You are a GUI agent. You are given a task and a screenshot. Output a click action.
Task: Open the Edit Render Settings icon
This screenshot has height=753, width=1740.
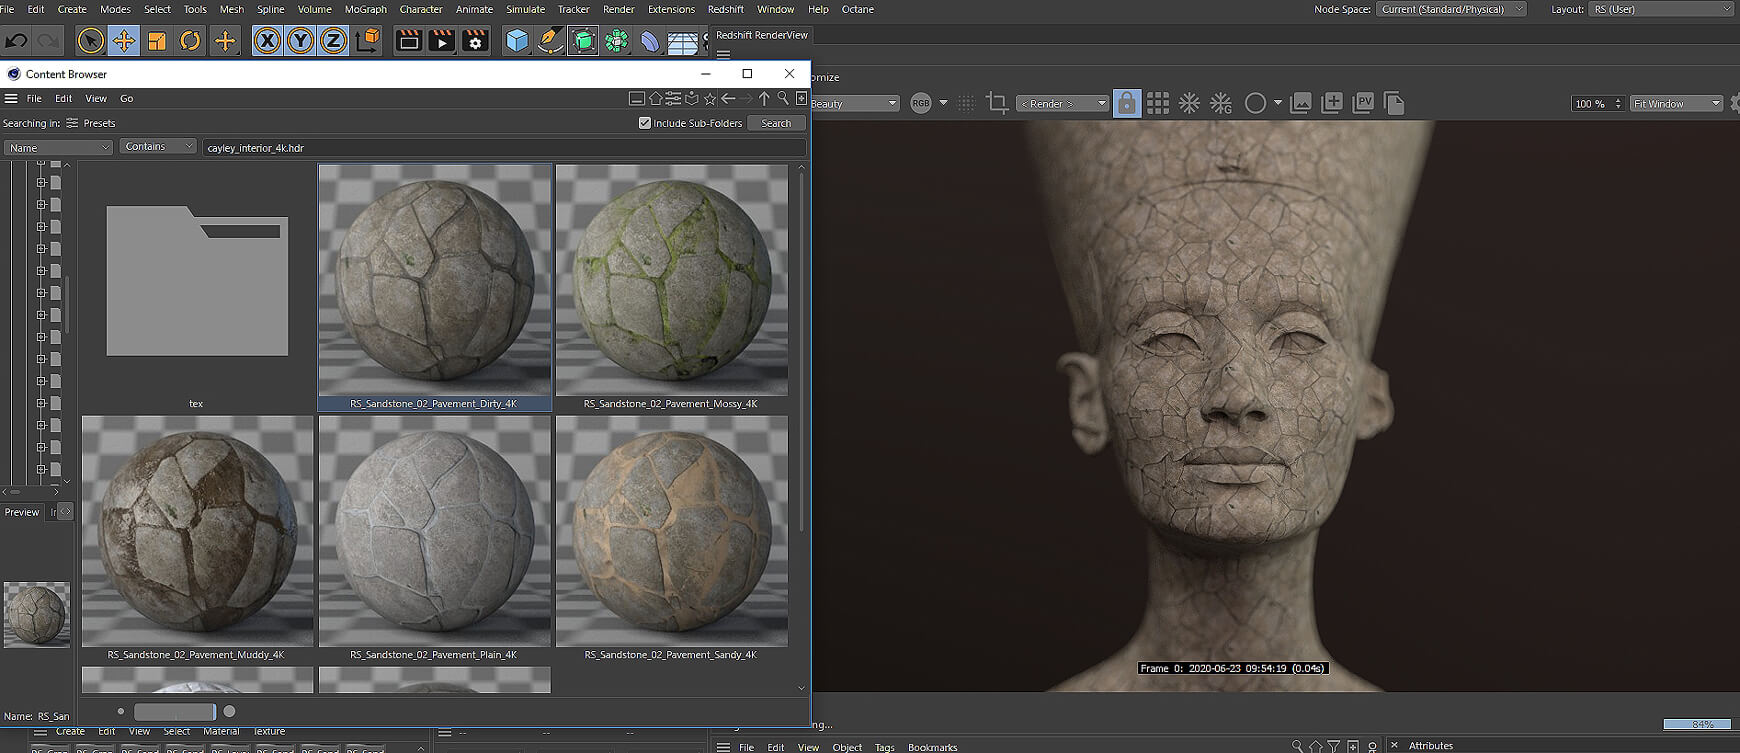point(475,41)
